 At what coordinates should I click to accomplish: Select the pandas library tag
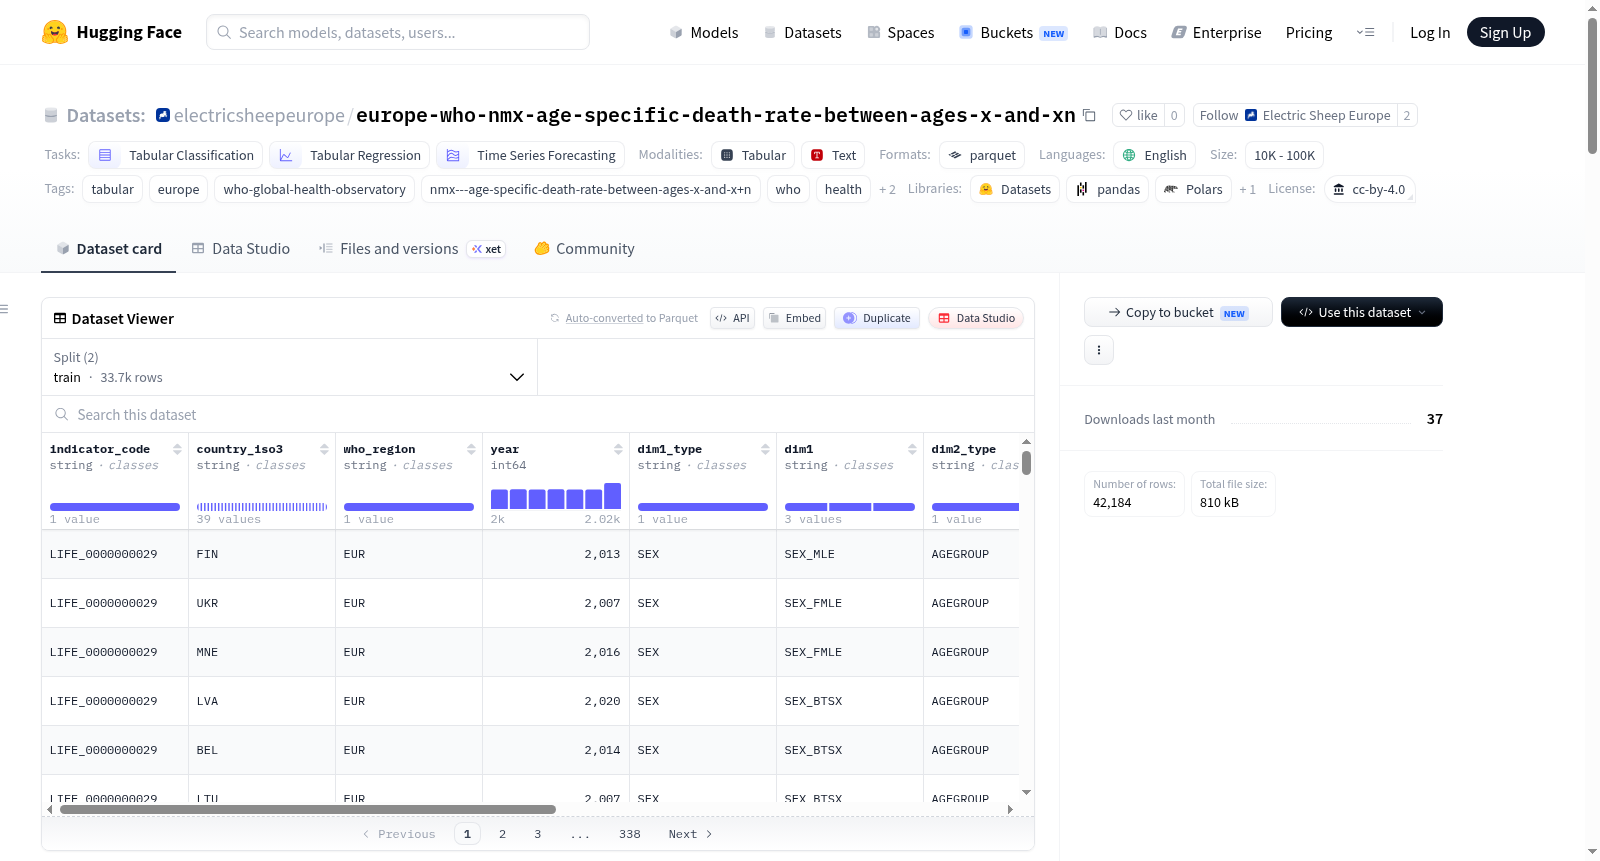click(1107, 189)
